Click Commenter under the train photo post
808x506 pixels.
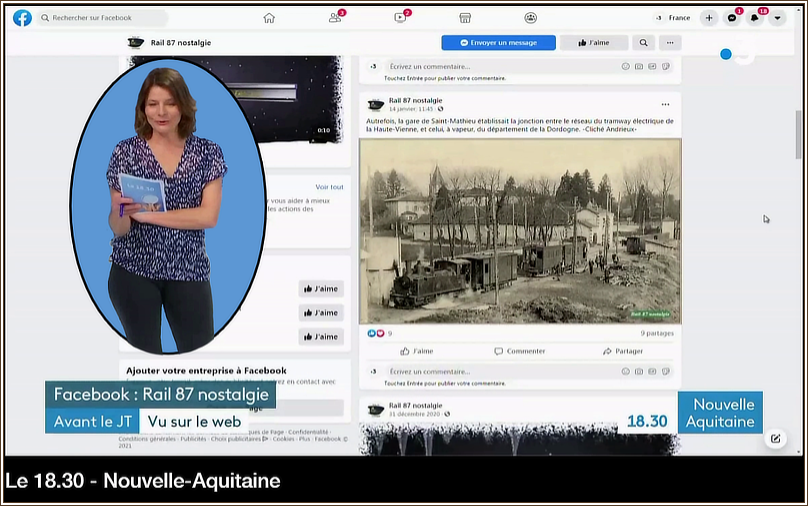click(520, 351)
